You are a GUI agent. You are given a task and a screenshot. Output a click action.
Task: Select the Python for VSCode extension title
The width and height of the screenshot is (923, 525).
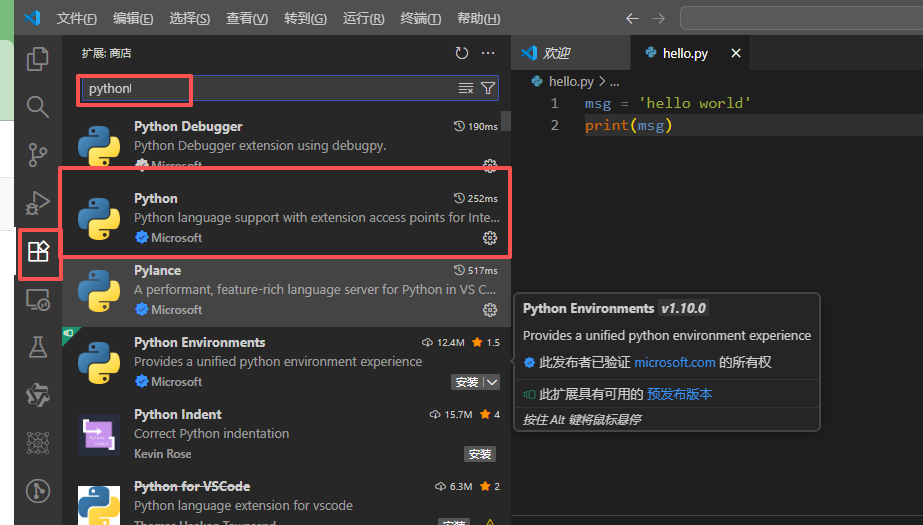pos(192,486)
